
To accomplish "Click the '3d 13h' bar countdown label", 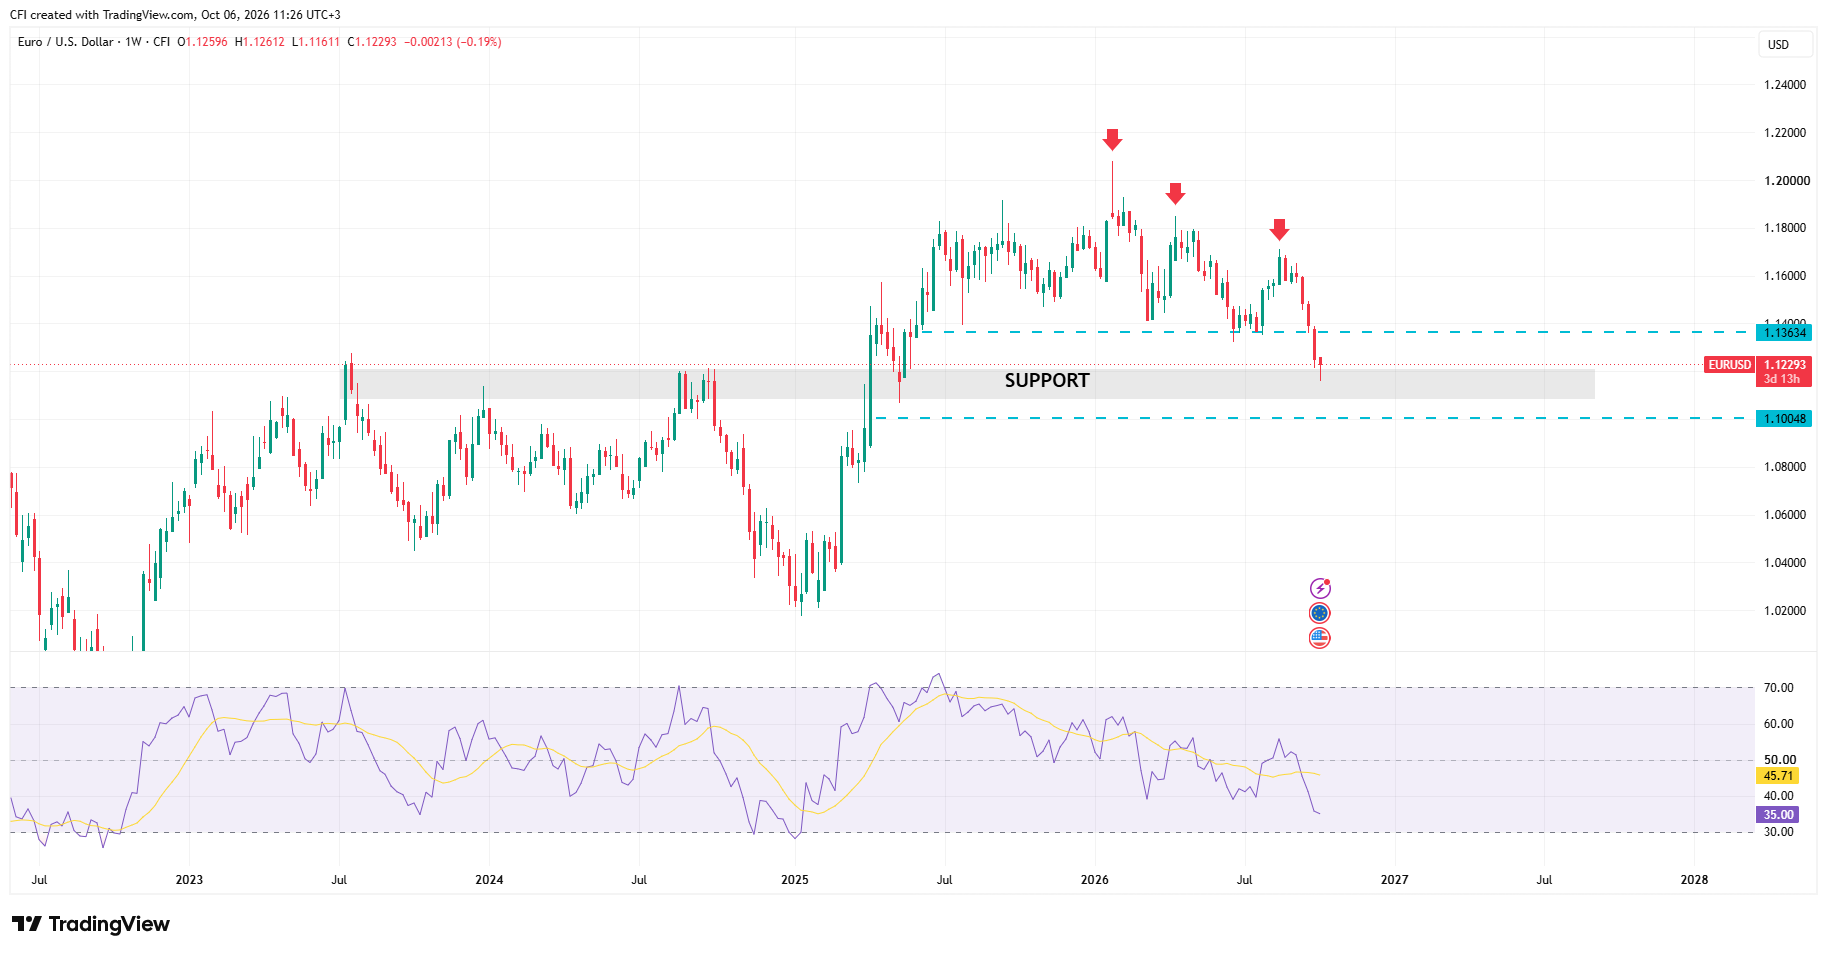I will tap(1783, 380).
